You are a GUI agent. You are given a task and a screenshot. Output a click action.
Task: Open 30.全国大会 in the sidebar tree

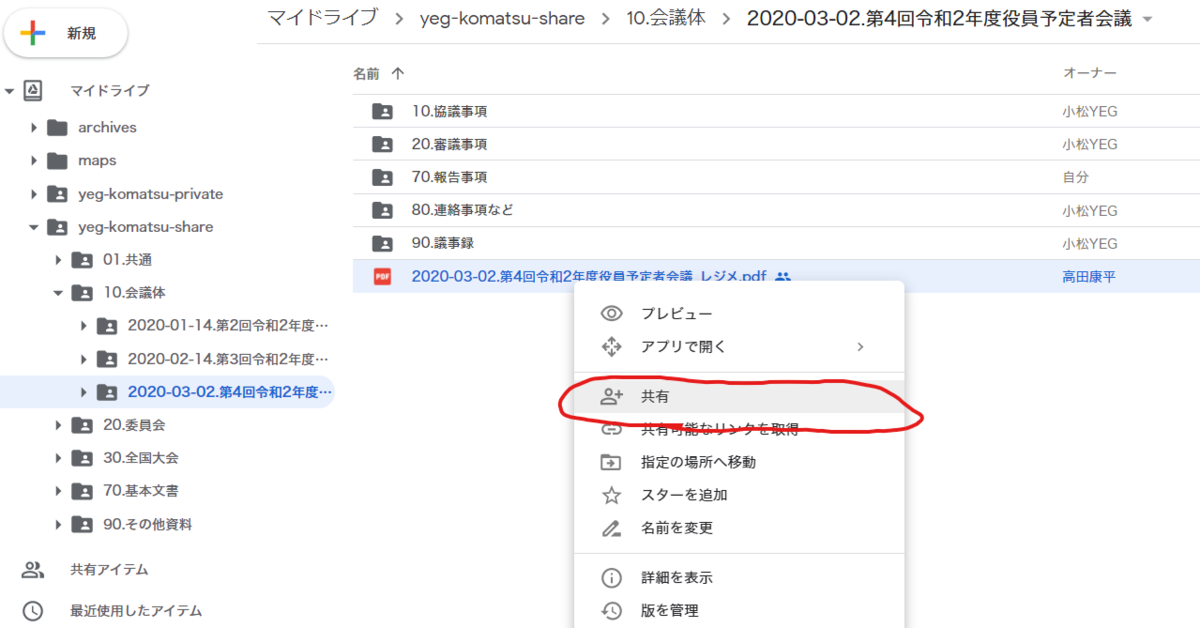(141, 458)
